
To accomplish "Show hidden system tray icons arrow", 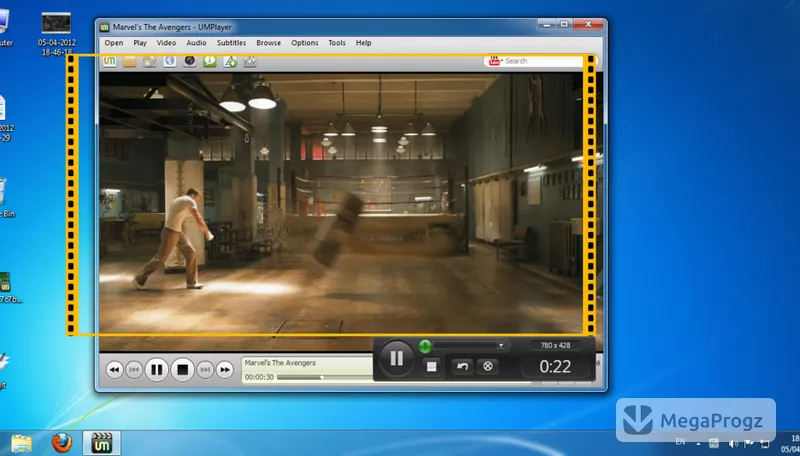I will tap(698, 443).
